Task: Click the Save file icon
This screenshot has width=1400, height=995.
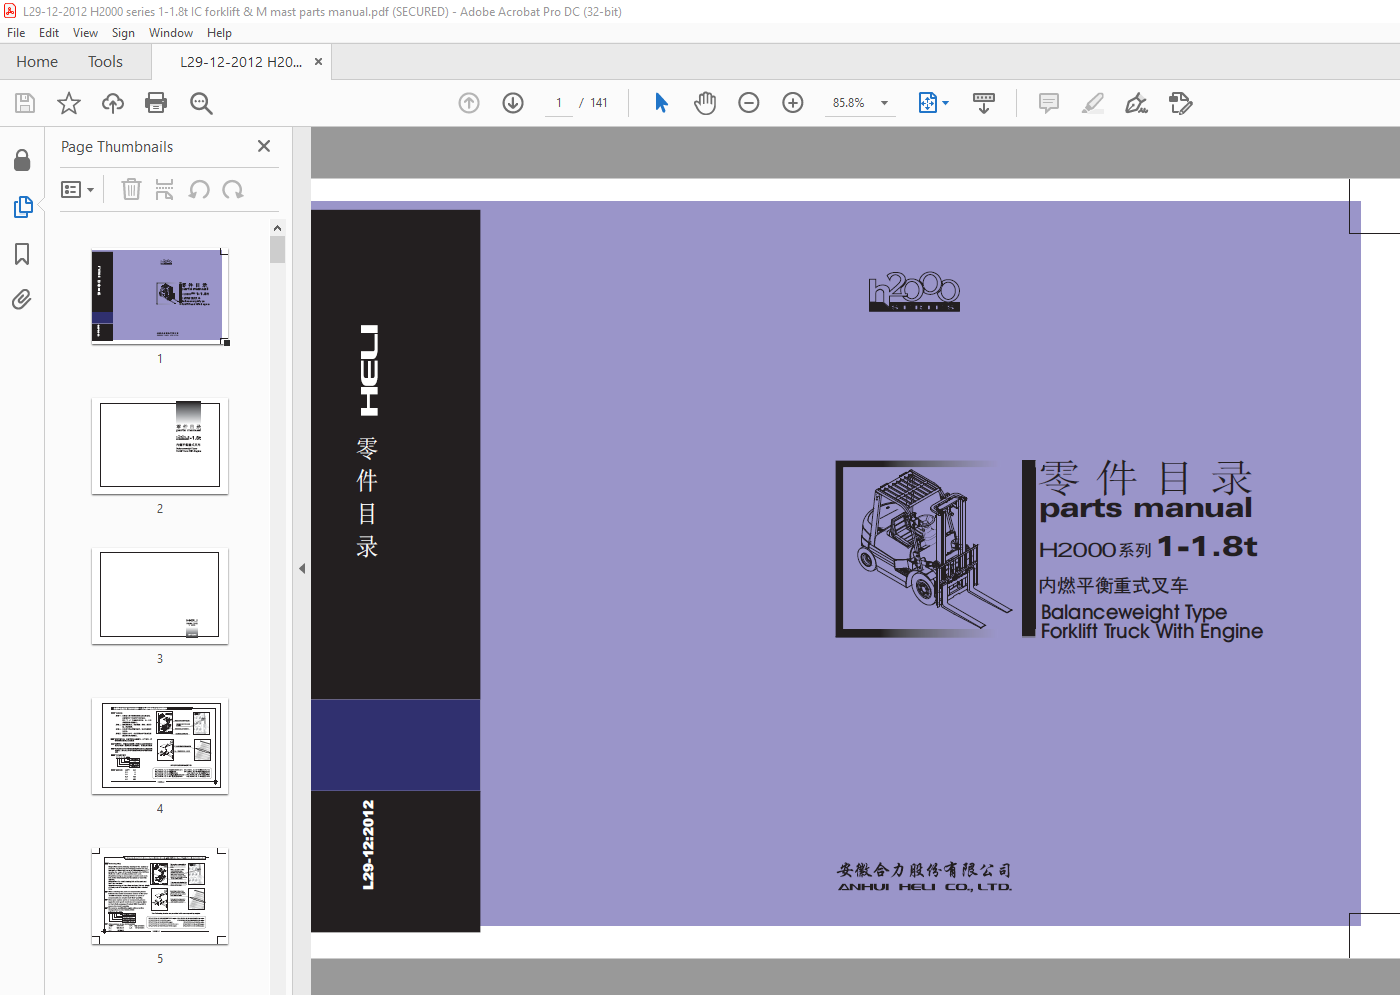Action: click(25, 103)
